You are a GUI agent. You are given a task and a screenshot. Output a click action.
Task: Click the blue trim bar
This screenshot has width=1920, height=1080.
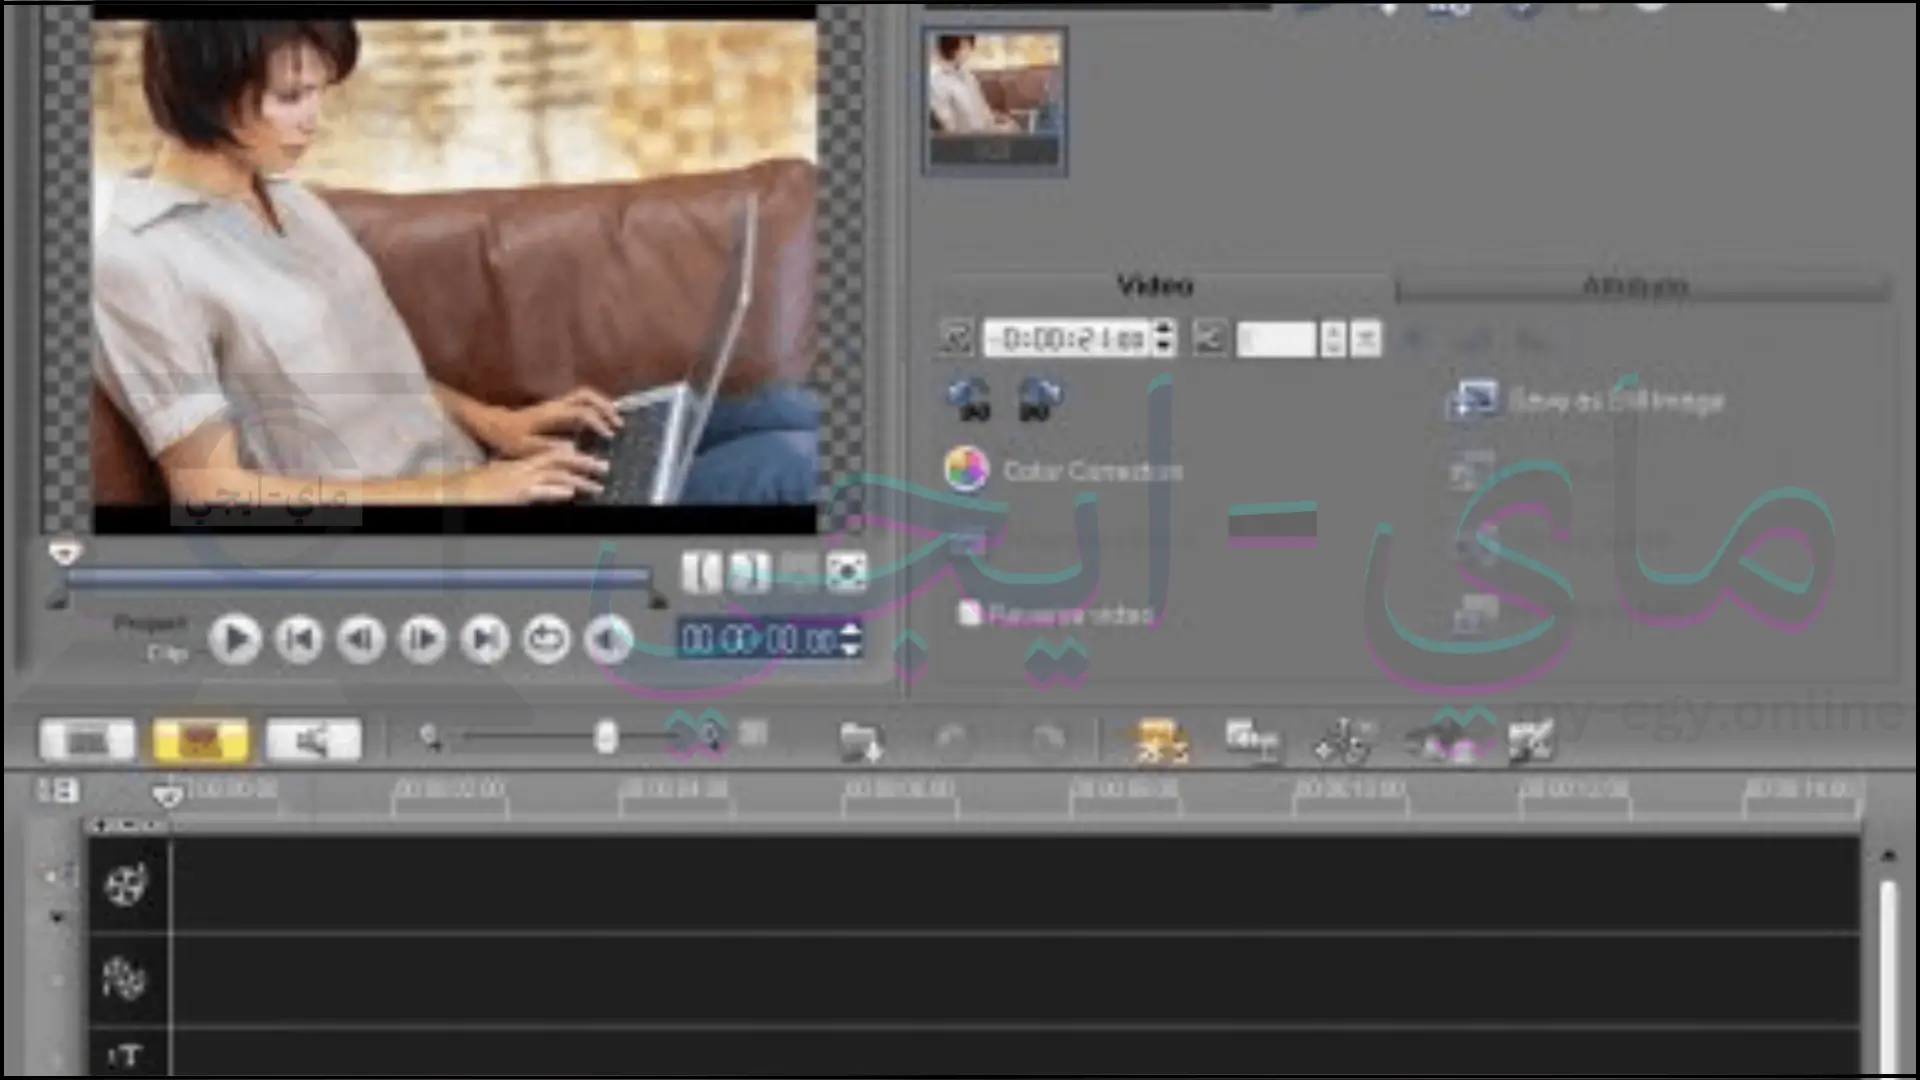point(358,577)
